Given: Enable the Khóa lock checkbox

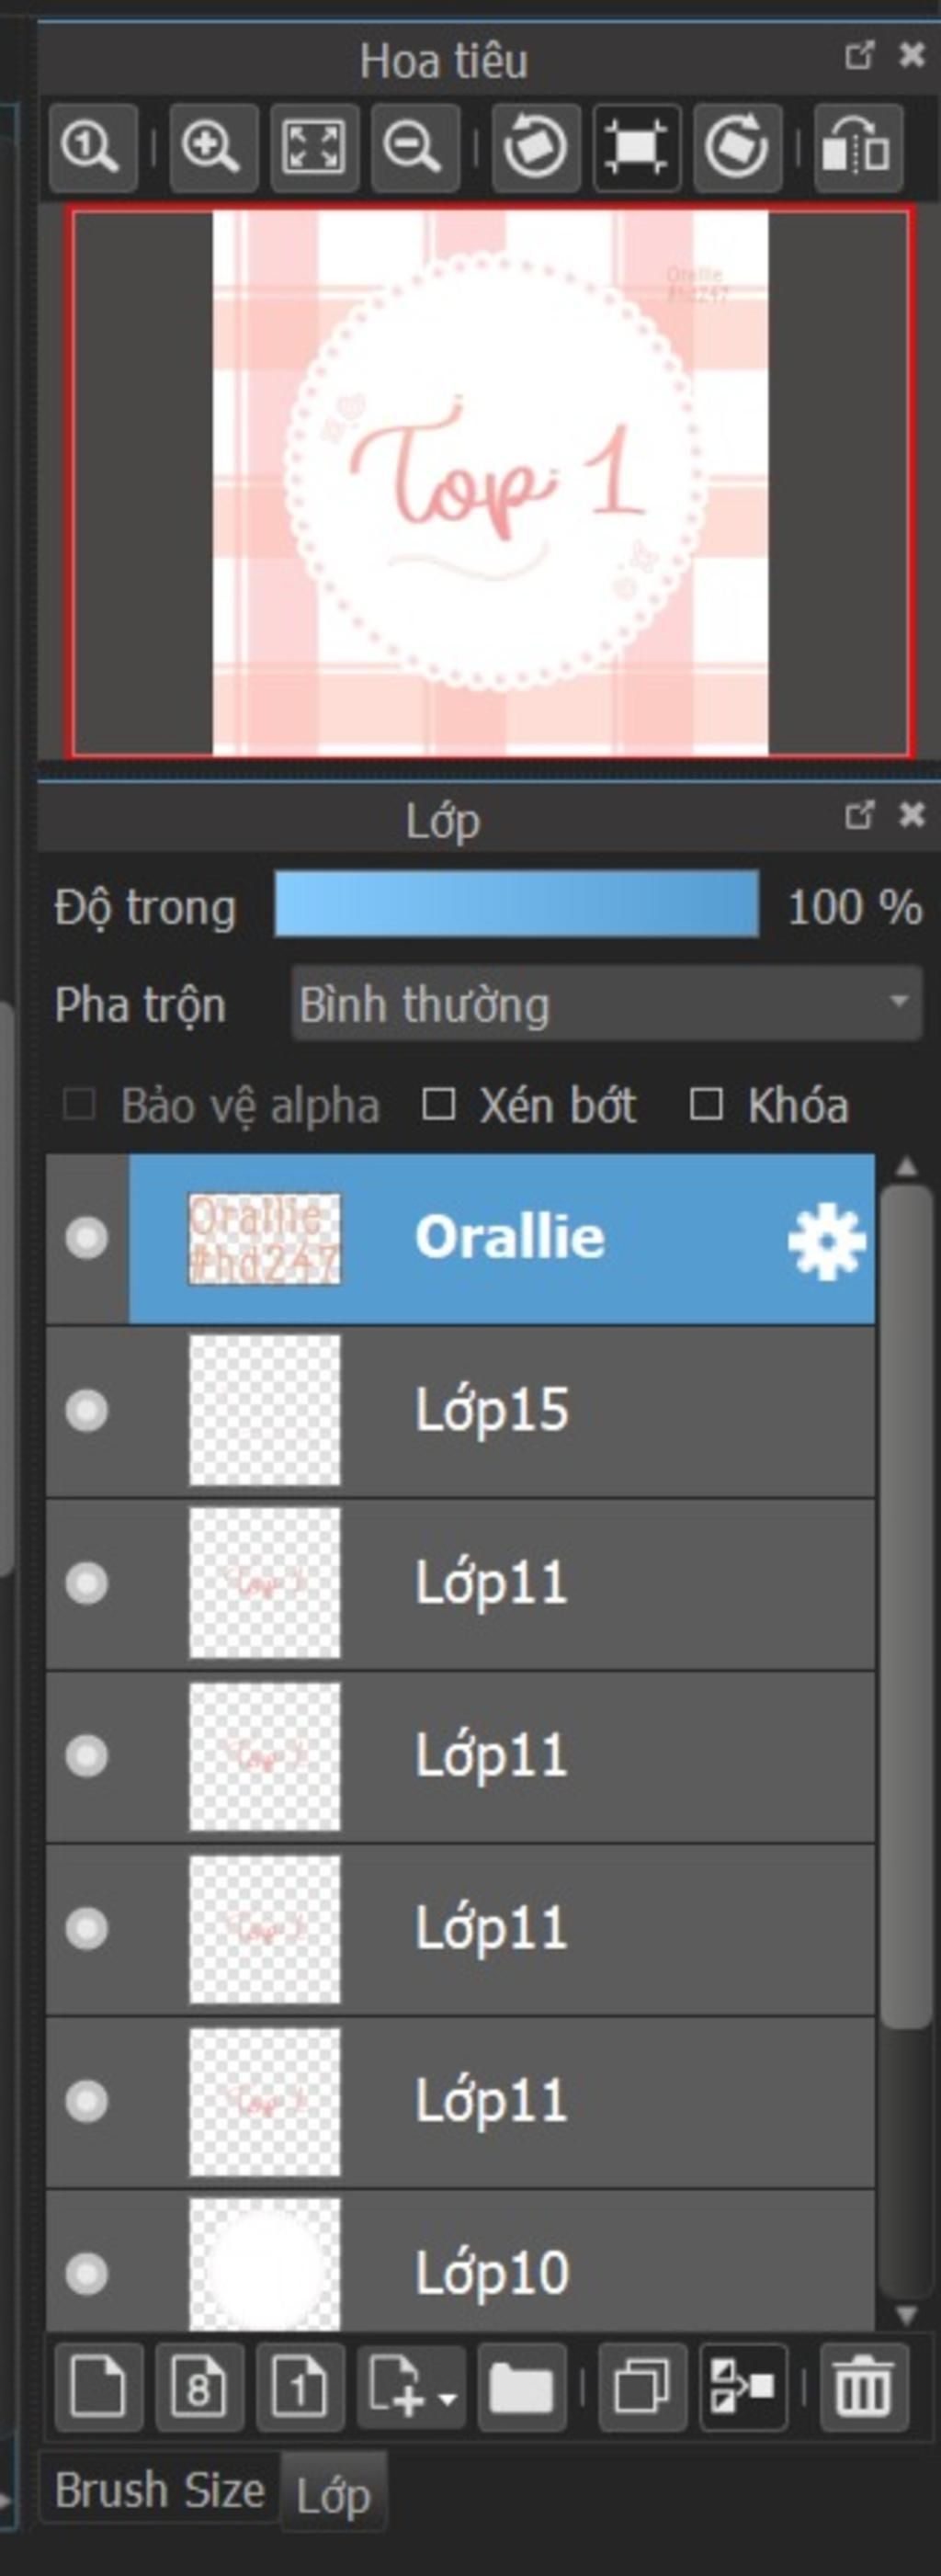Looking at the screenshot, I should 706,1105.
